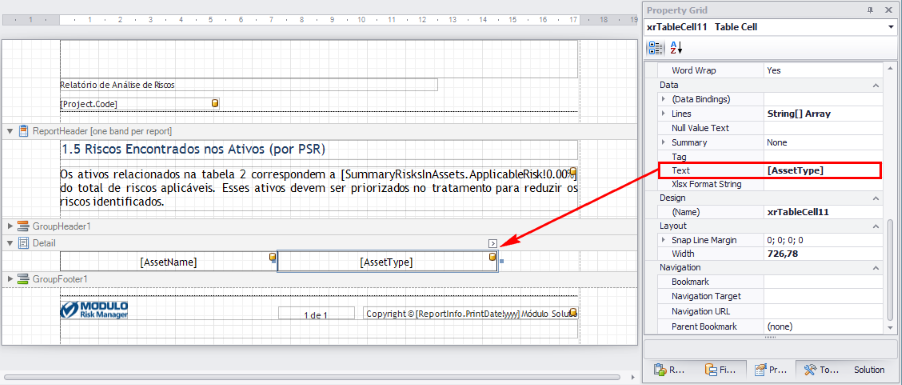Expand the (Data Bindings) property
902x385 pixels.
(663, 99)
